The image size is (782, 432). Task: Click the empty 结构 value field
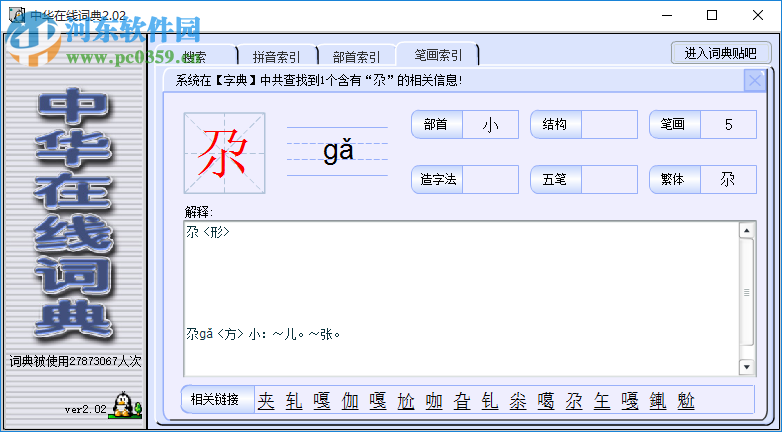pos(609,124)
